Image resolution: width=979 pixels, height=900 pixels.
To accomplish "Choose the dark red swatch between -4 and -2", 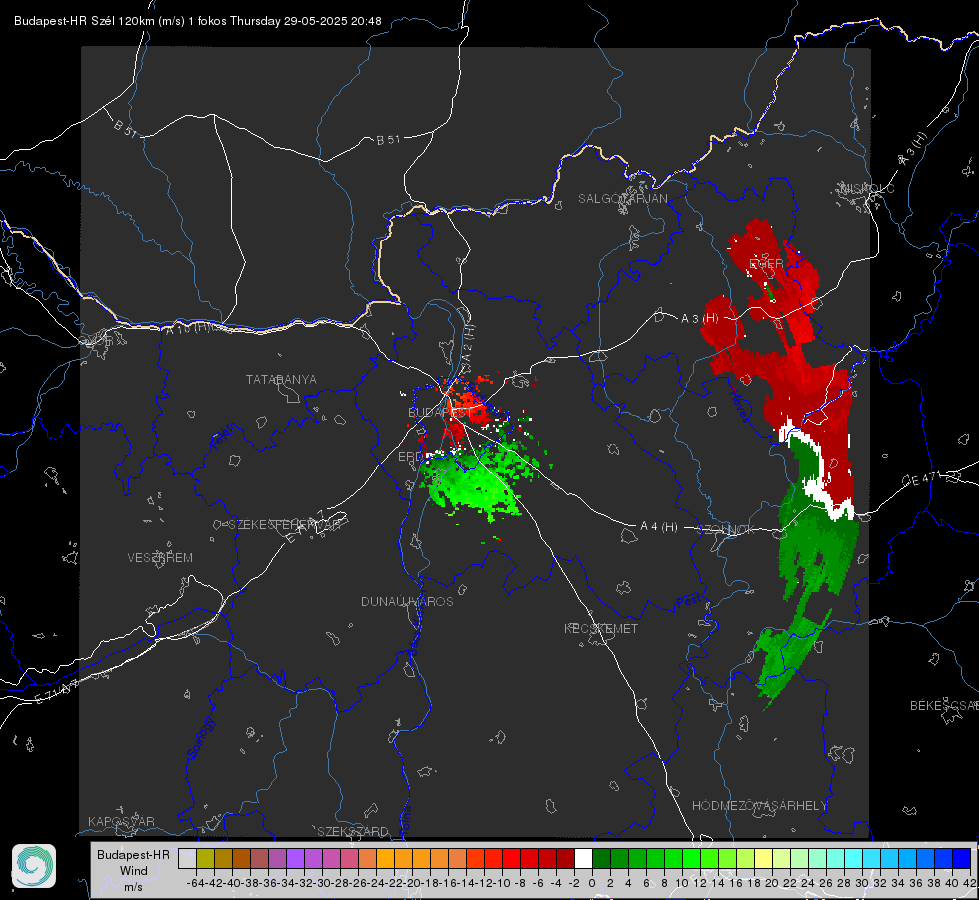I will click(565, 858).
